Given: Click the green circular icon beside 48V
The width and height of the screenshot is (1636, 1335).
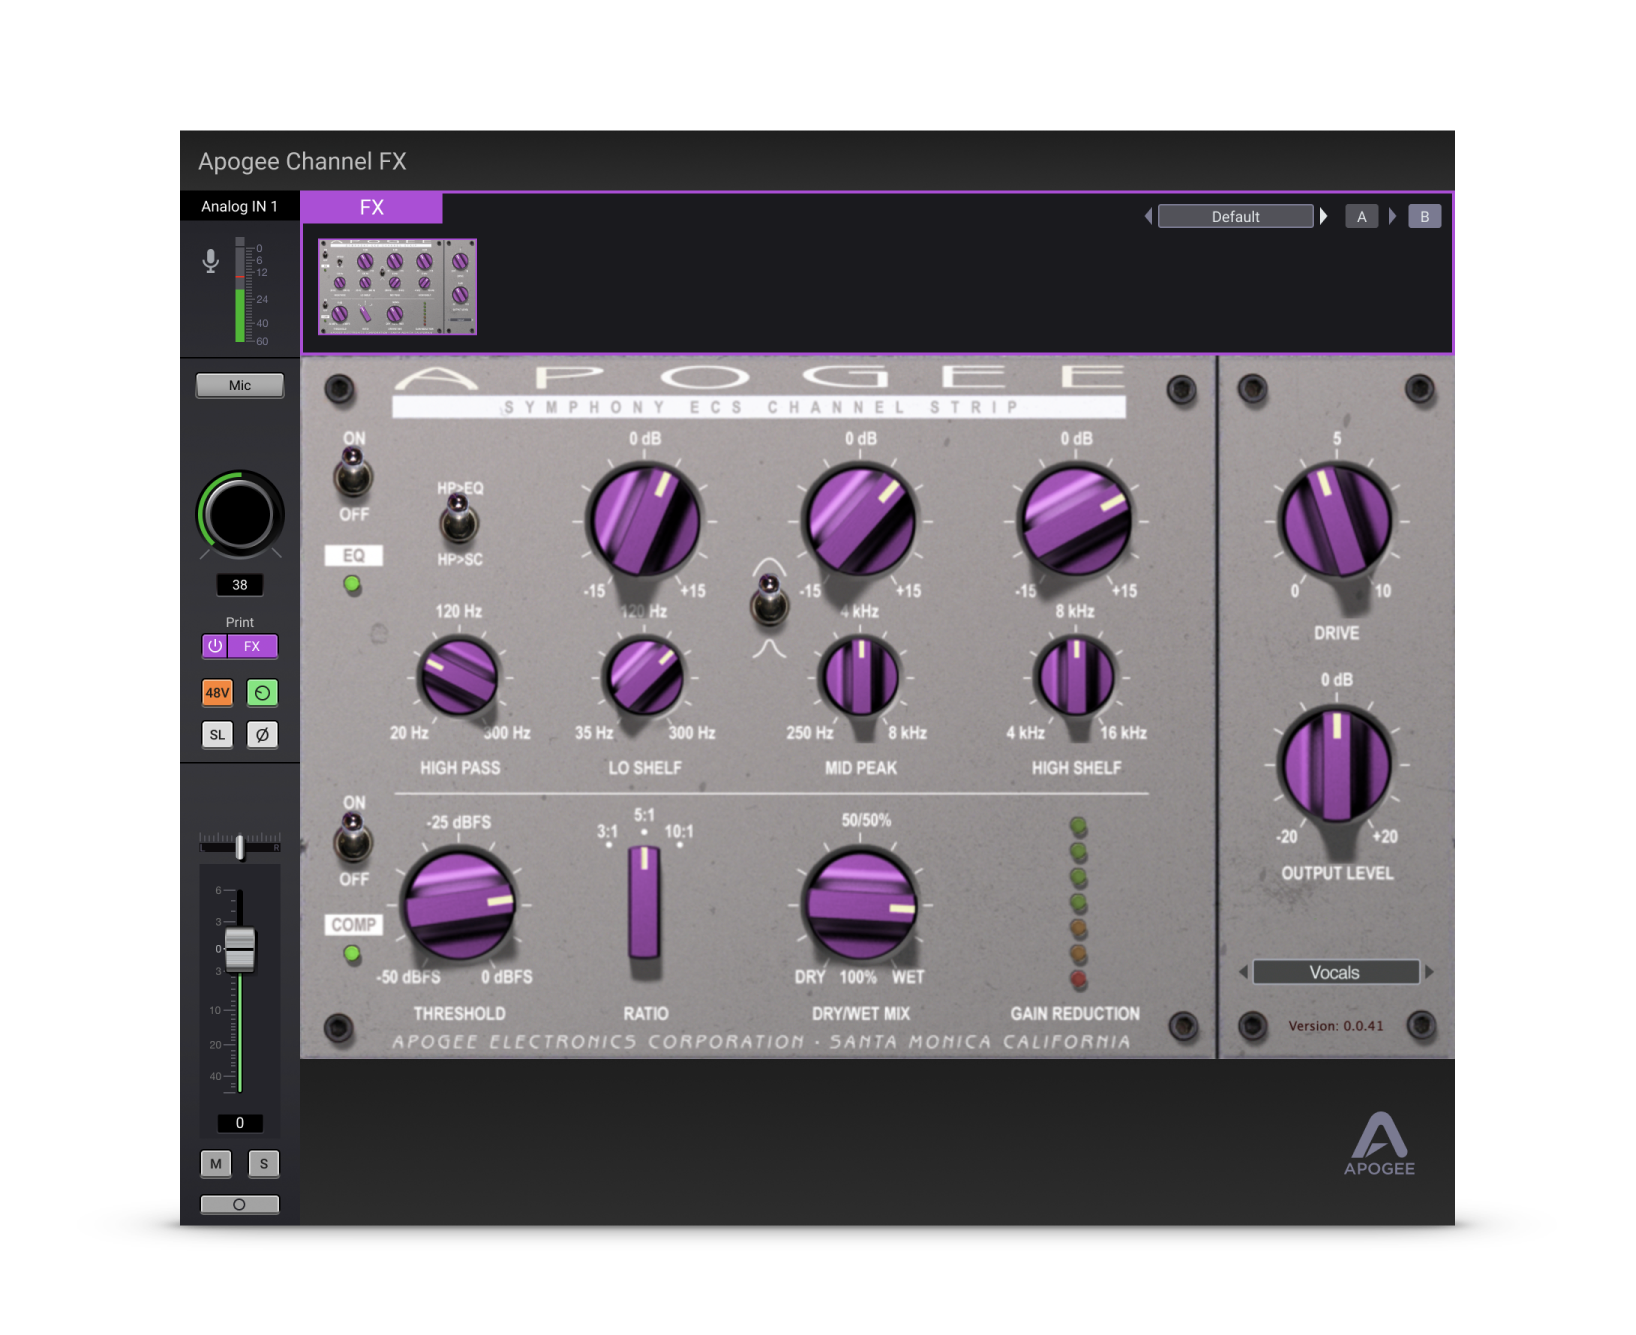Looking at the screenshot, I should 262,692.
